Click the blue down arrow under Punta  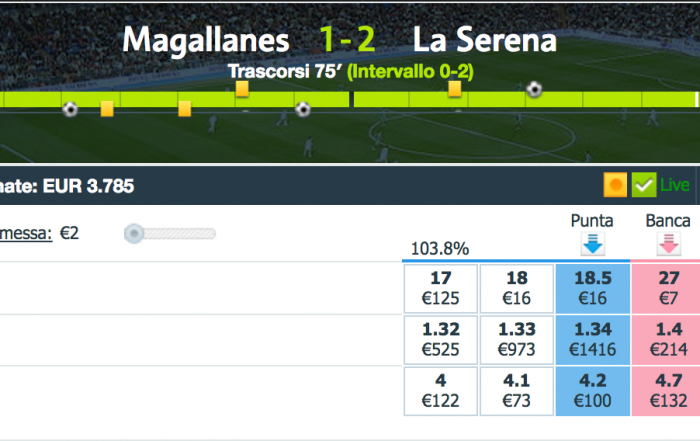tap(593, 244)
